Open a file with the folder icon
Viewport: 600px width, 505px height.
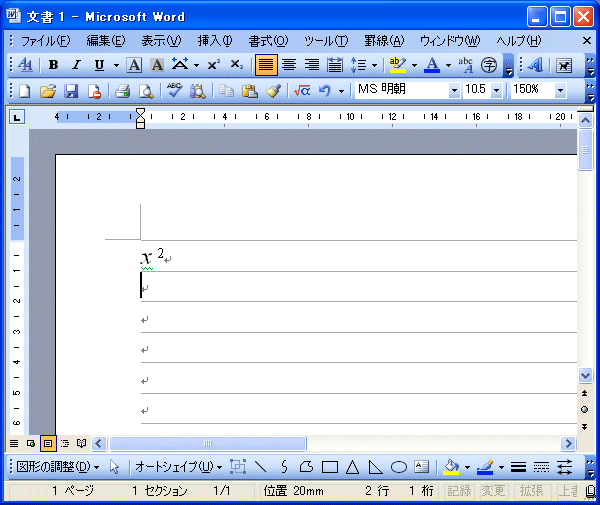point(47,91)
